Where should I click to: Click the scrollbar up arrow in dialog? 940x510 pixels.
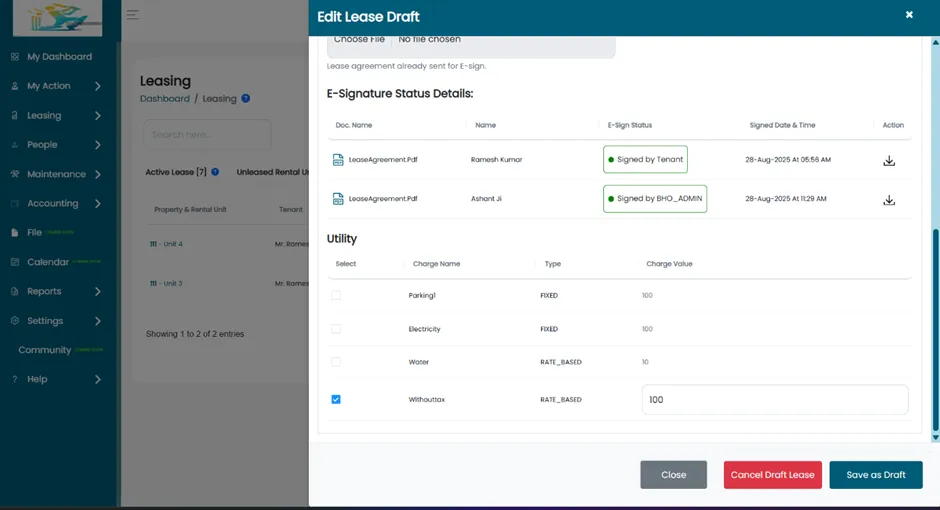tap(935, 42)
